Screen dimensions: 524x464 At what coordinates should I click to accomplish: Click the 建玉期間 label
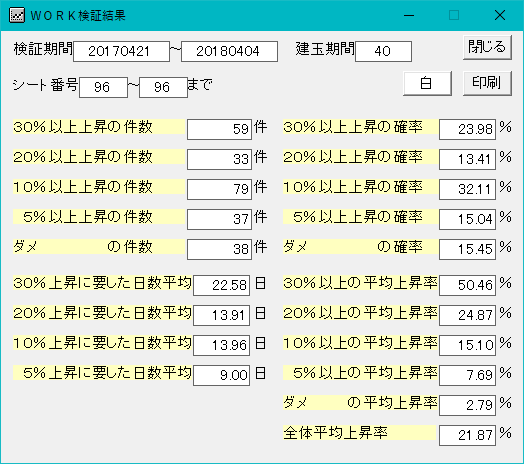point(325,49)
